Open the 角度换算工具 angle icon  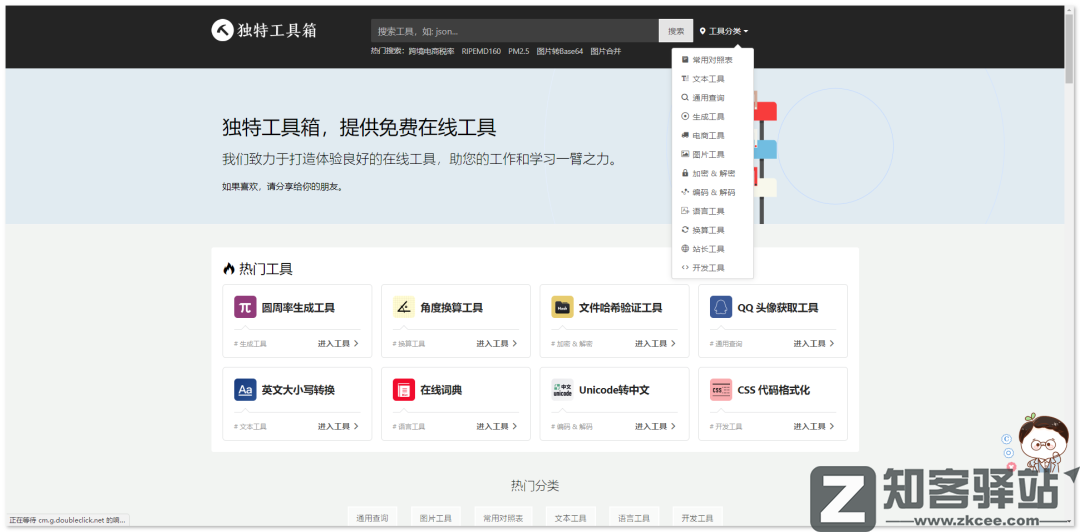click(404, 307)
